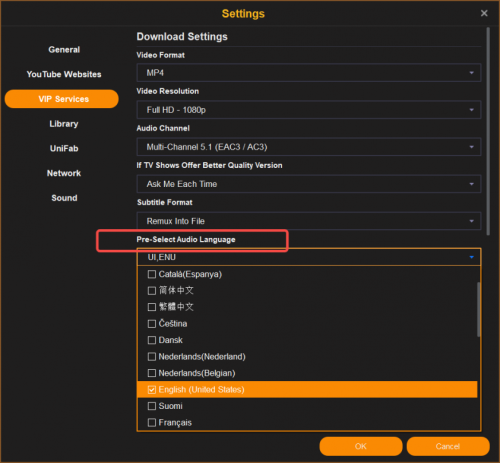Enable the 简体中文 language checkbox

click(152, 290)
